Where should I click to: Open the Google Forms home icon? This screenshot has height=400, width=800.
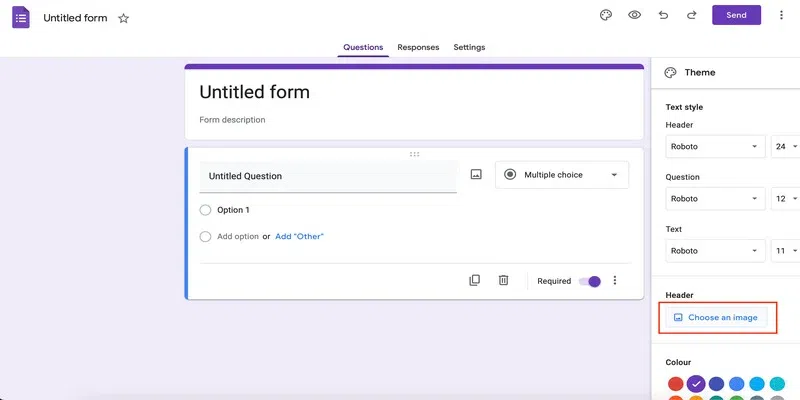pos(21,17)
